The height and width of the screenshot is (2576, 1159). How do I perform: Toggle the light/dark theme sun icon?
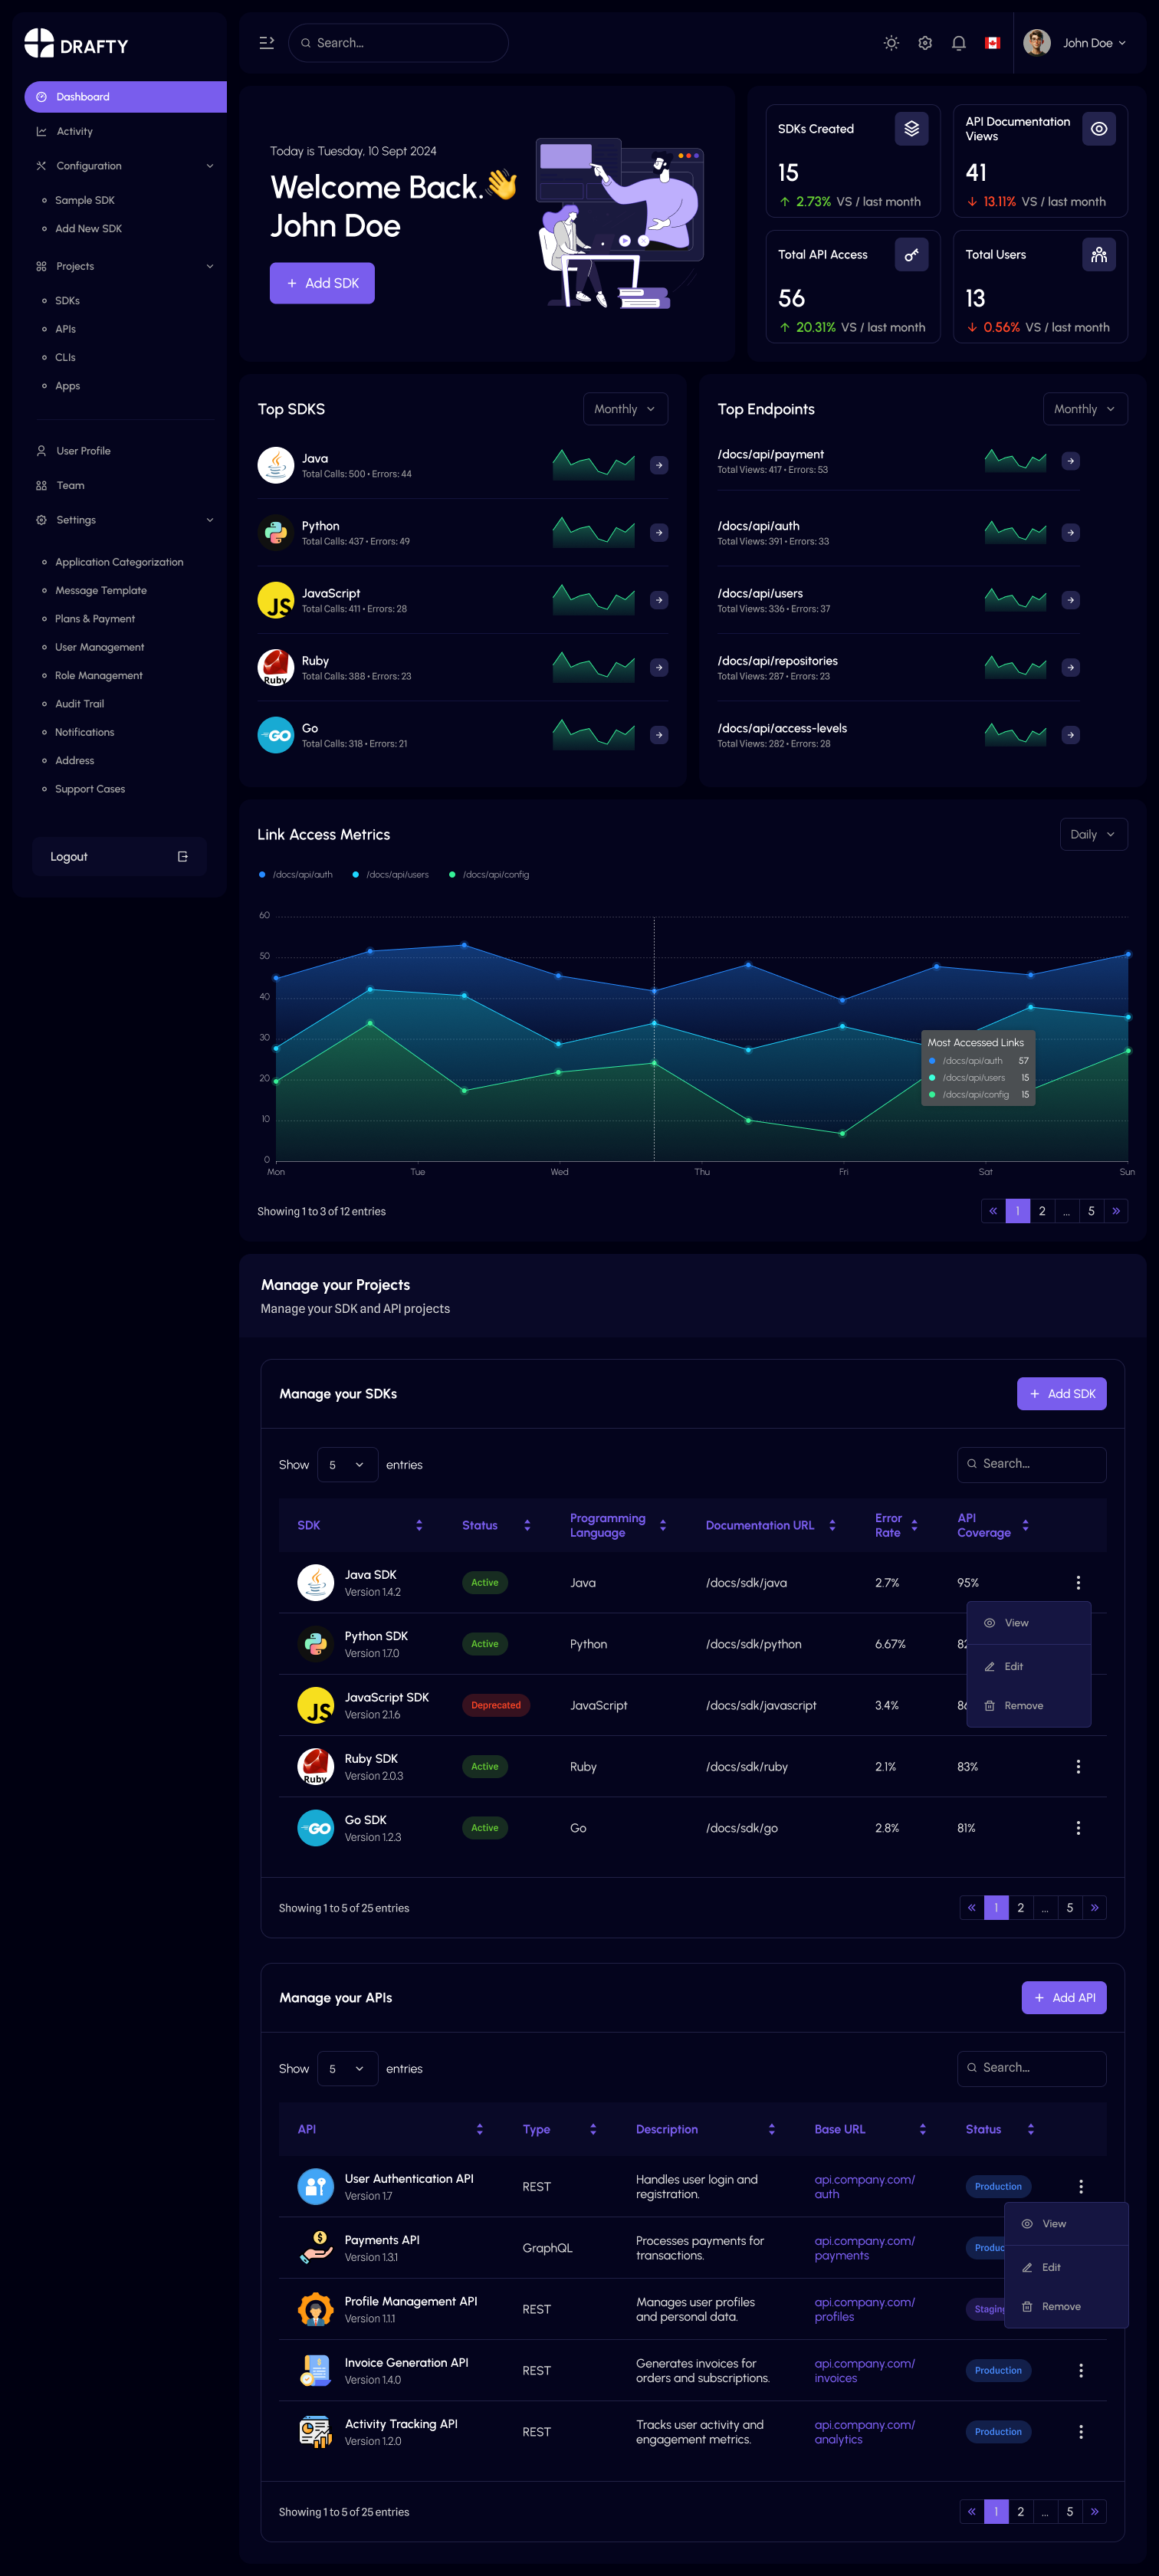(x=891, y=43)
